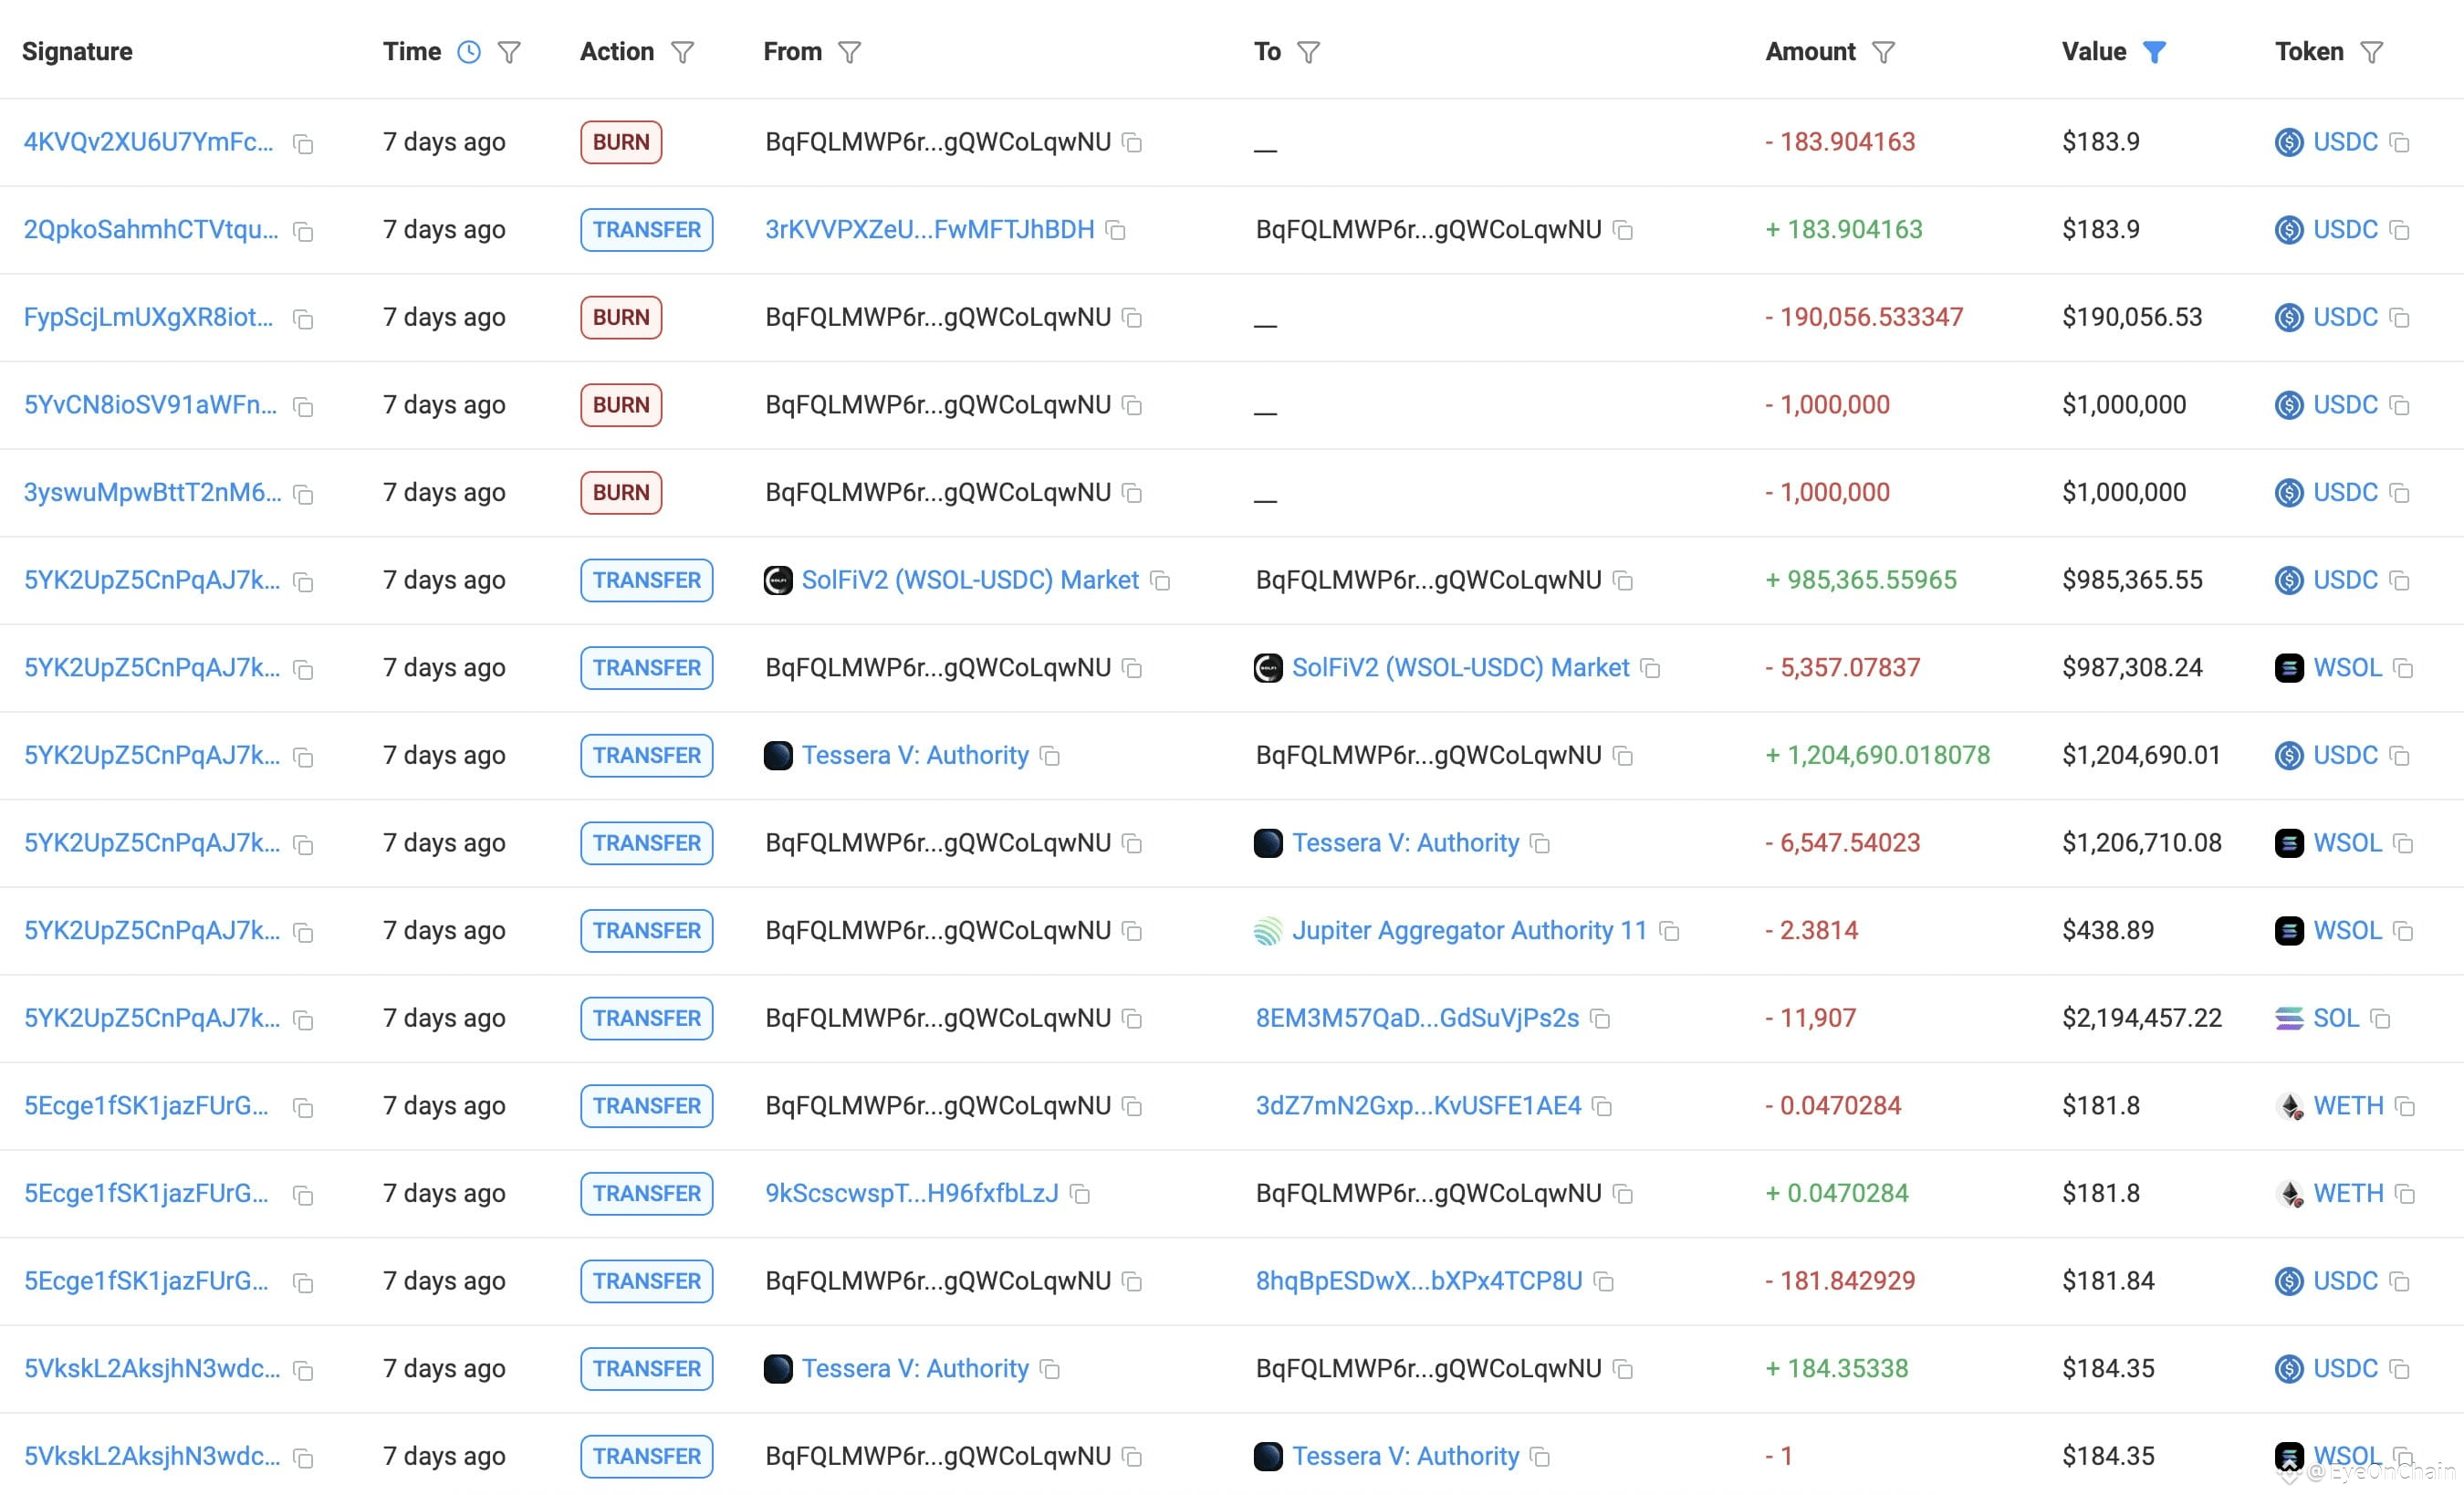The width and height of the screenshot is (2464, 1495).
Task: Copy the SOL token address
Action: (2380, 1019)
